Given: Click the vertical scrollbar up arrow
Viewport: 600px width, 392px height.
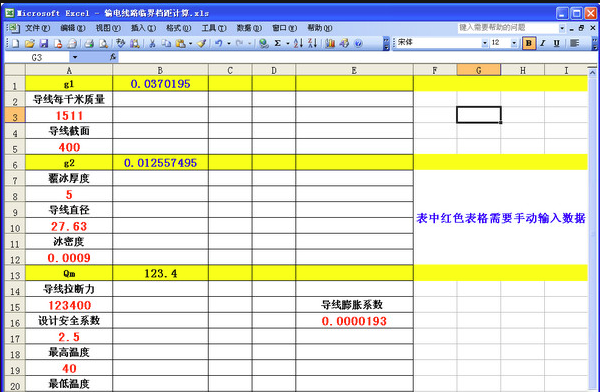Looking at the screenshot, I should (592, 72).
